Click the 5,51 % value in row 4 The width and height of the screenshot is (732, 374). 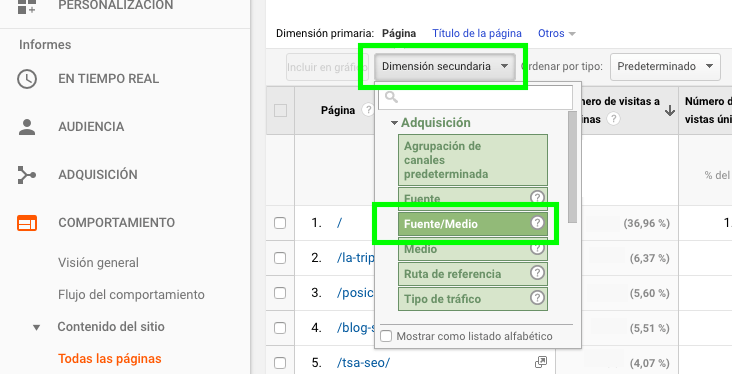click(x=649, y=328)
